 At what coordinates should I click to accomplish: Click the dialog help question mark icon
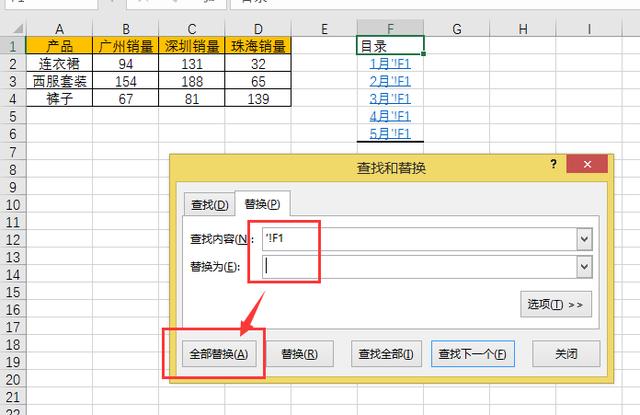pos(553,164)
